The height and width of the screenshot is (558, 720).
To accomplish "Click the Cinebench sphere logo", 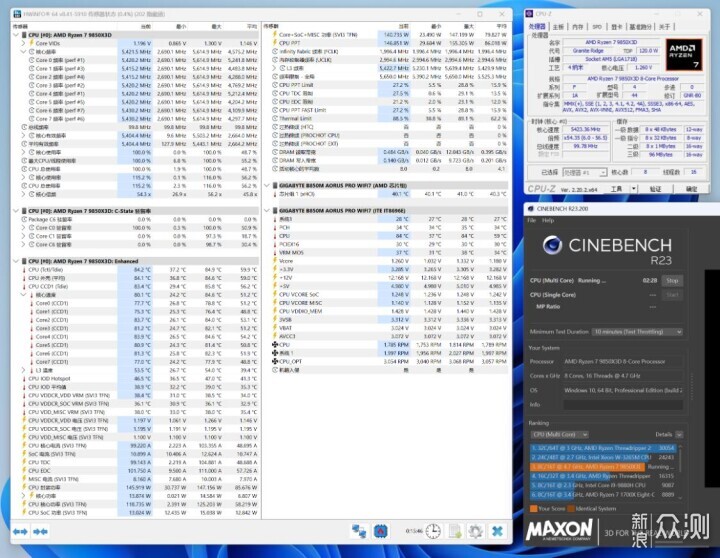I will click(x=552, y=245).
